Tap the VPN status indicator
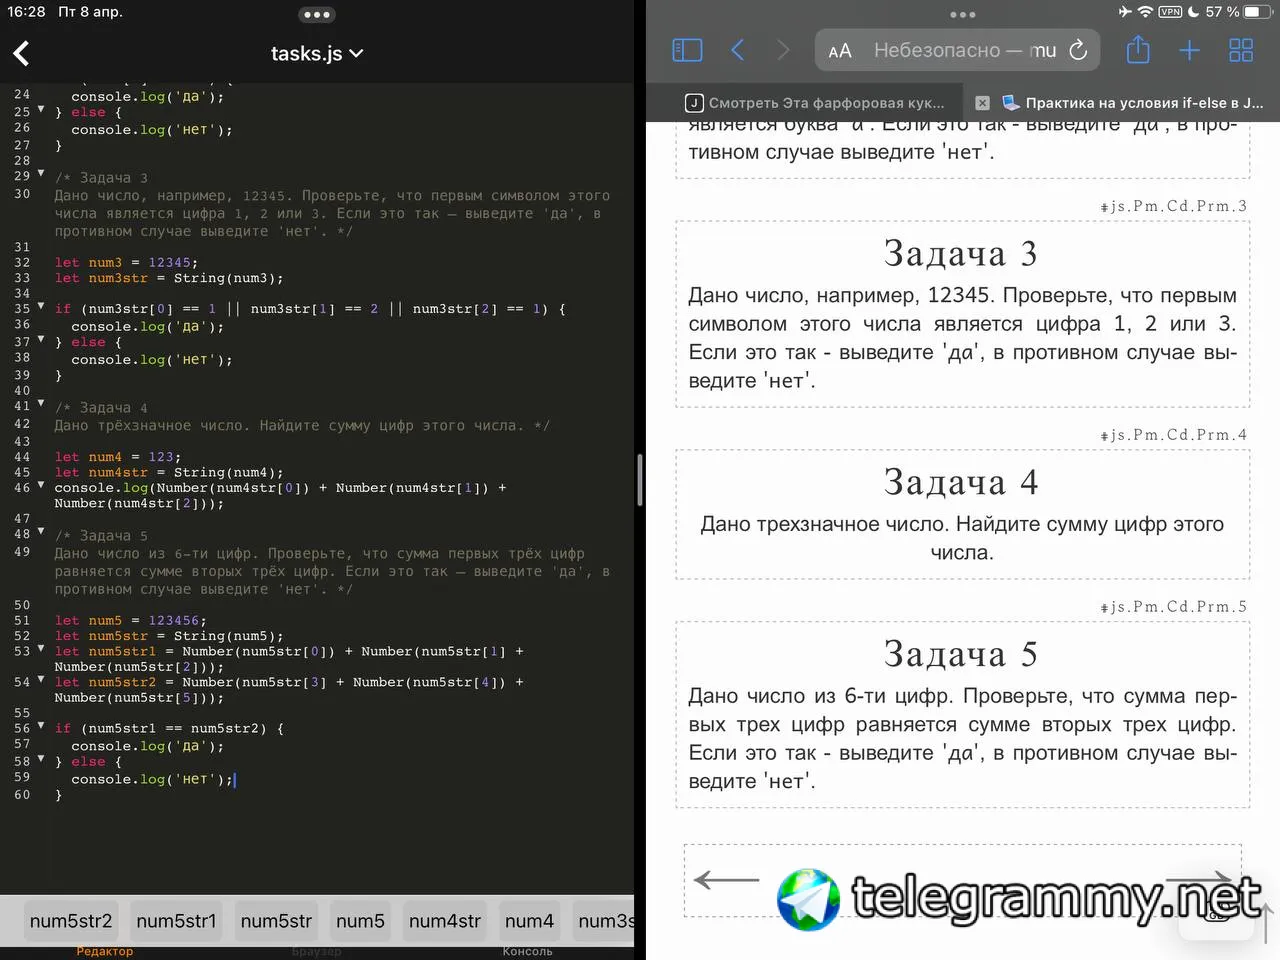The height and width of the screenshot is (960, 1280). pyautogui.click(x=1170, y=12)
